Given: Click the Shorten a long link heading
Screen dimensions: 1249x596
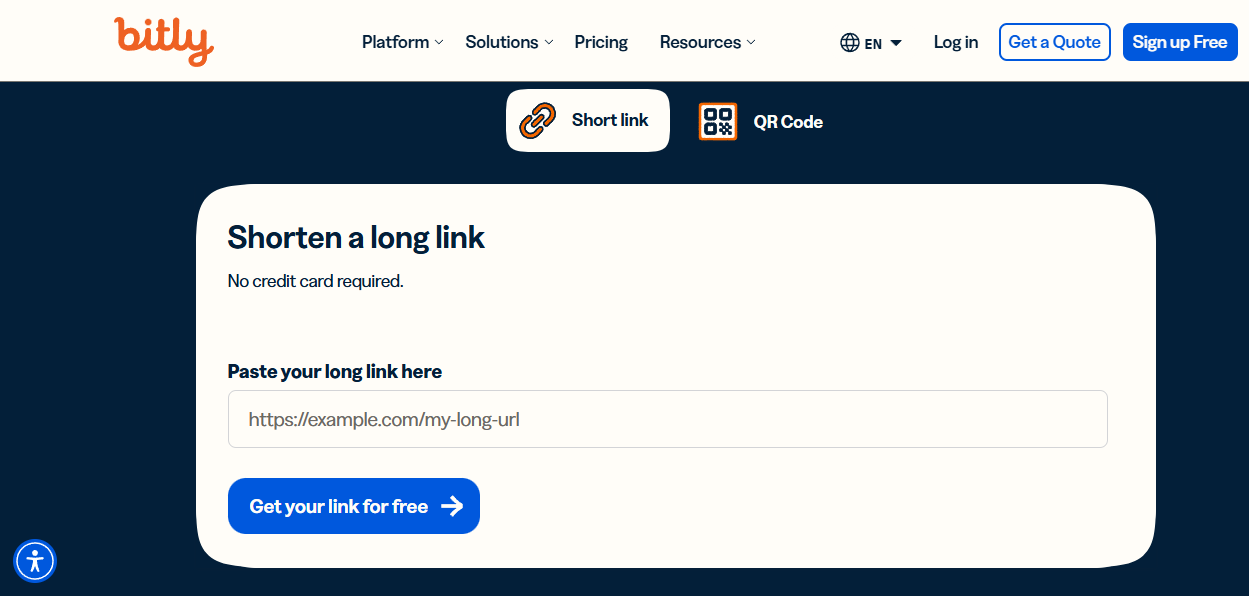Looking at the screenshot, I should coord(356,237).
